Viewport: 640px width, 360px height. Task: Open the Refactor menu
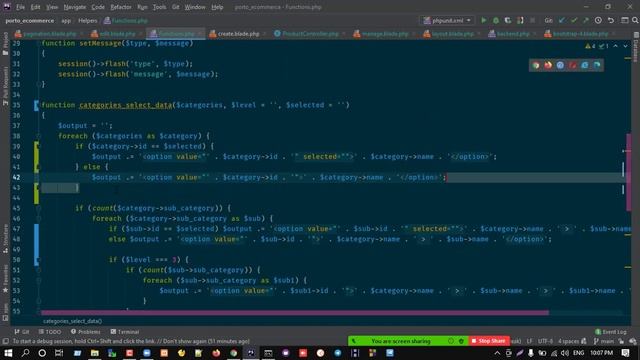pos(121,7)
